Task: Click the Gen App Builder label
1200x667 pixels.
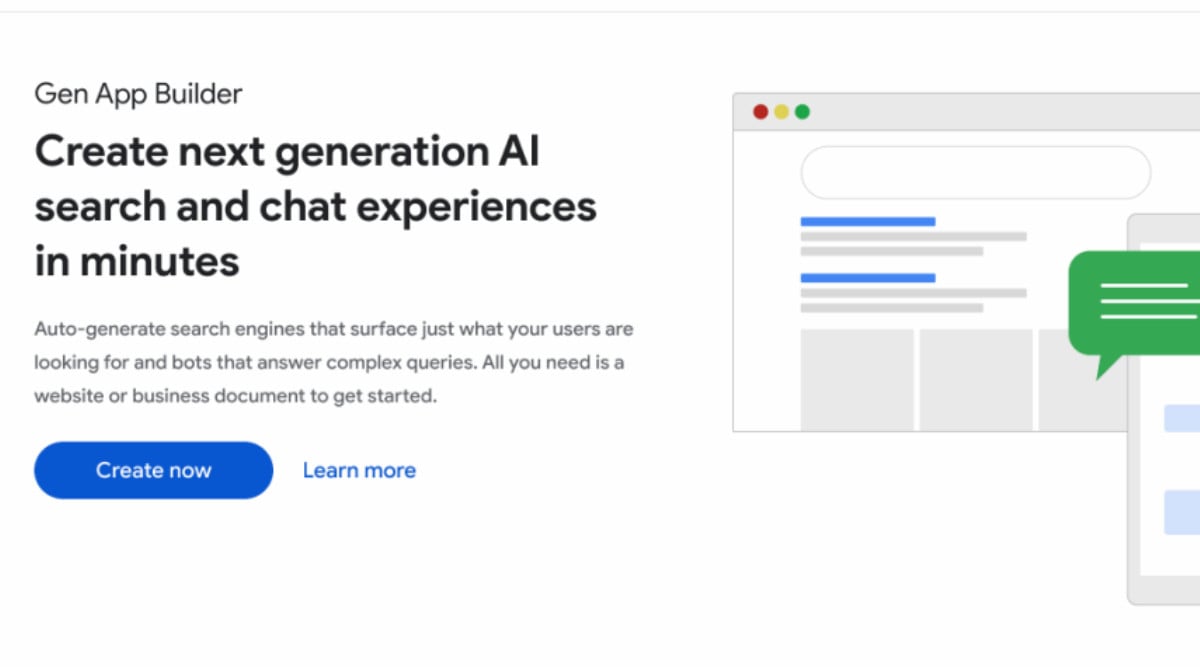Action: 138,93
